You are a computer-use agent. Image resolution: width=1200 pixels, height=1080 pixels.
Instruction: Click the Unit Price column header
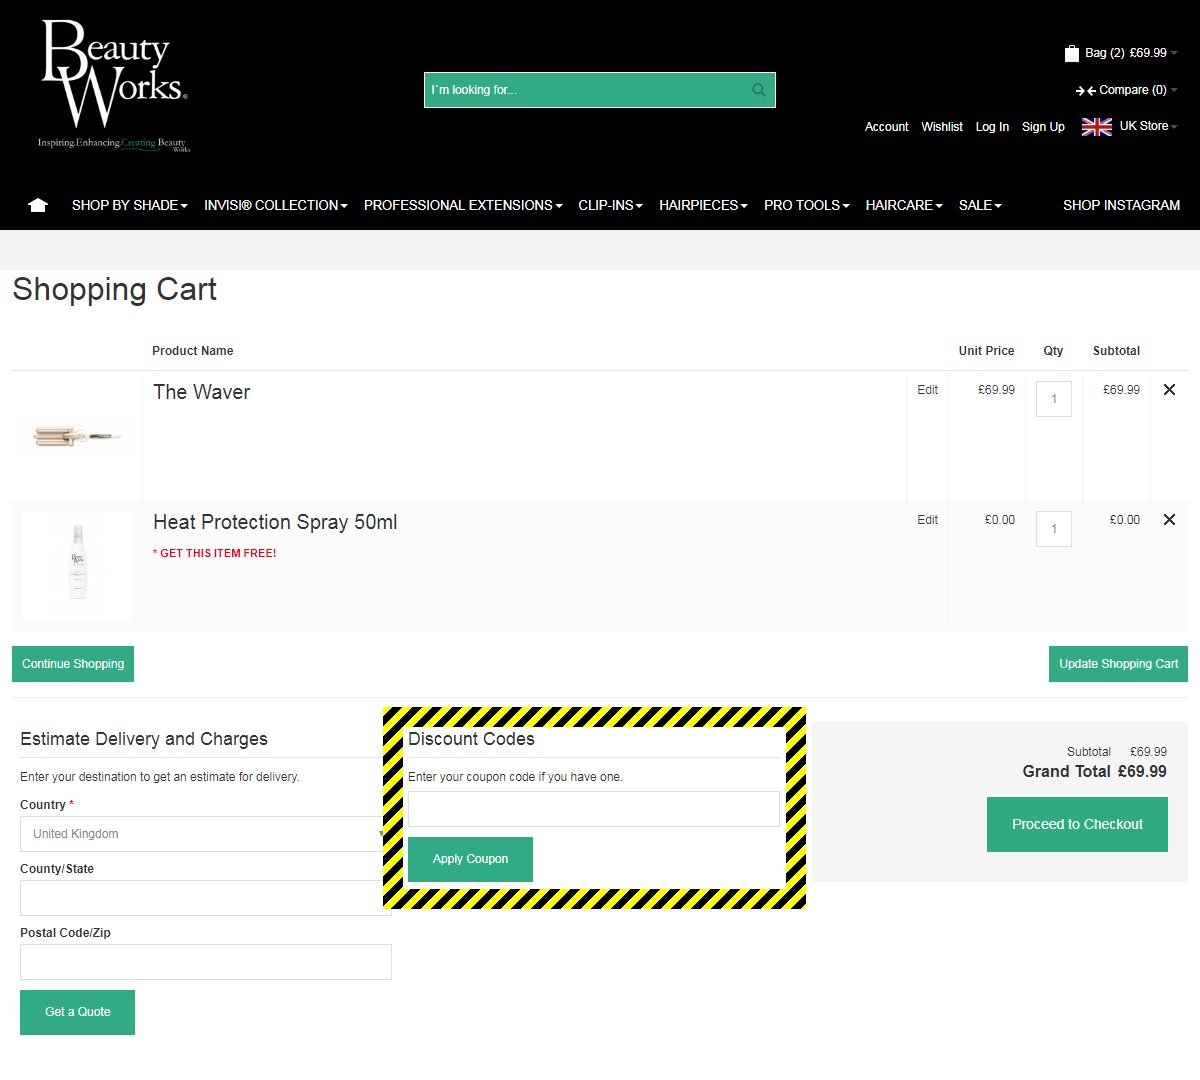tap(986, 351)
